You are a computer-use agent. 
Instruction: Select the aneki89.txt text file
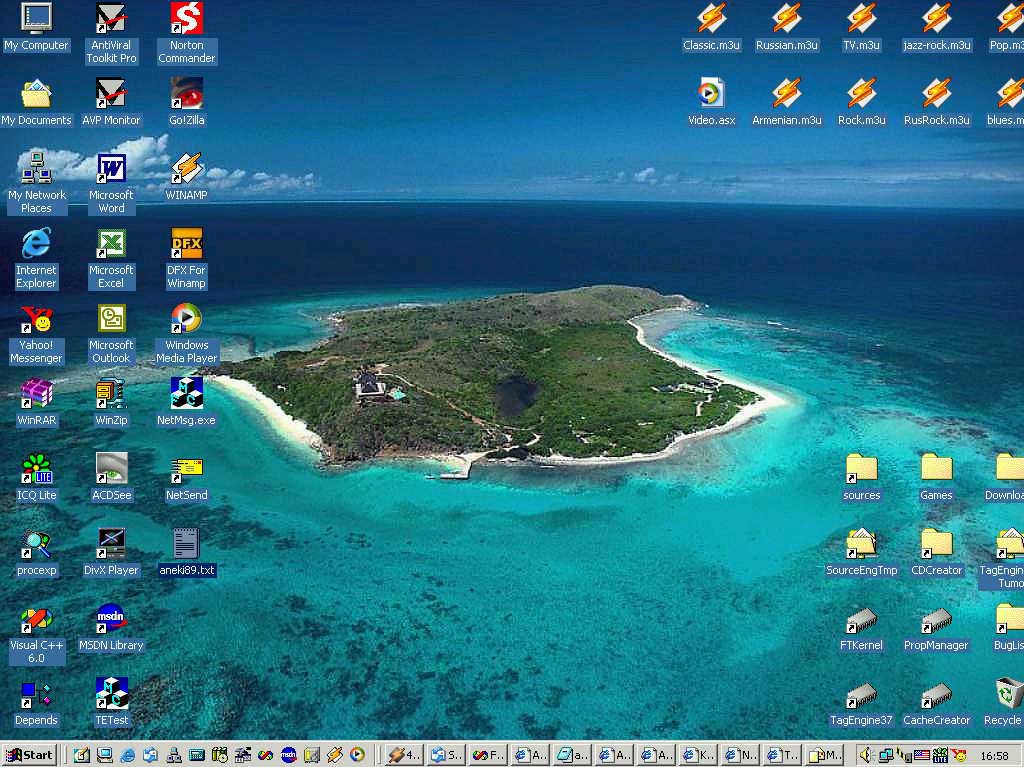pyautogui.click(x=186, y=544)
